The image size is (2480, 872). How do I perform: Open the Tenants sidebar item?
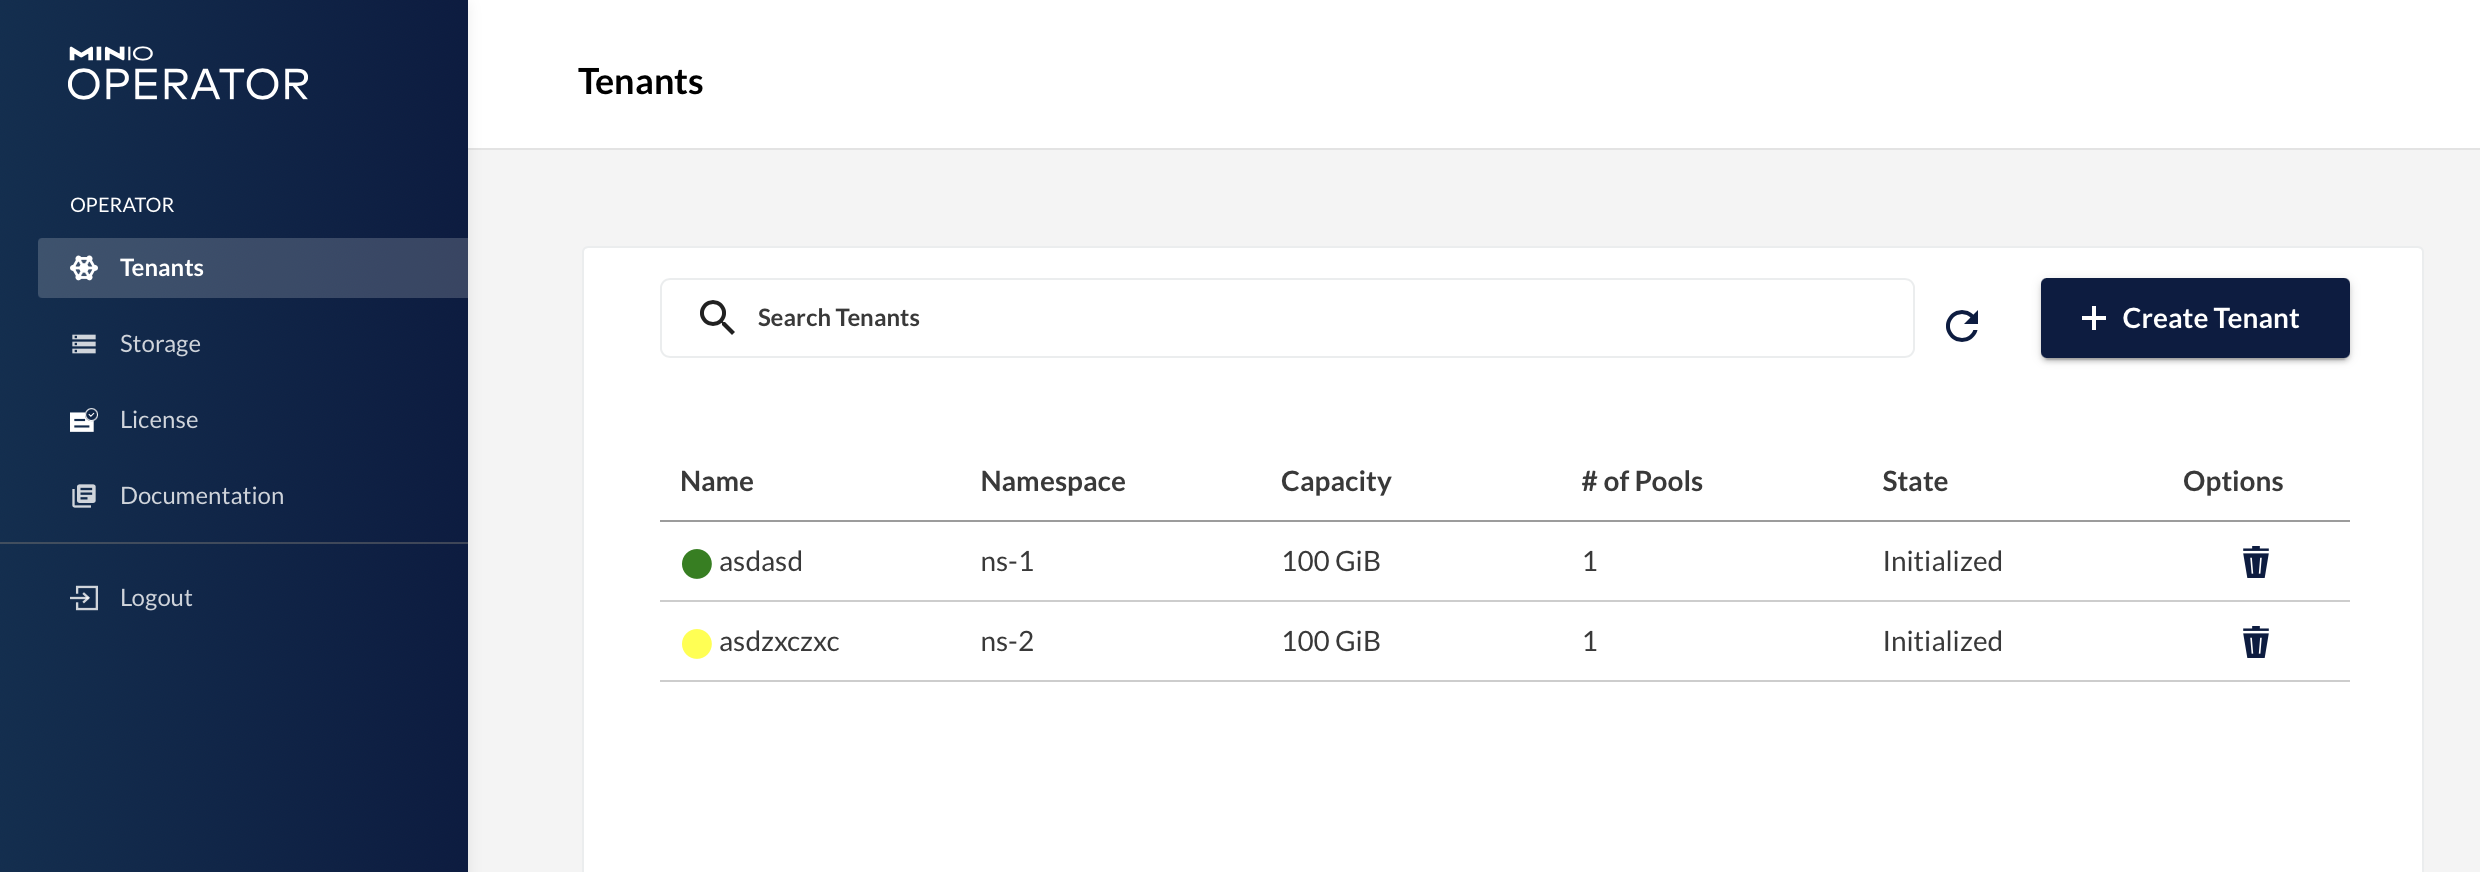(253, 268)
